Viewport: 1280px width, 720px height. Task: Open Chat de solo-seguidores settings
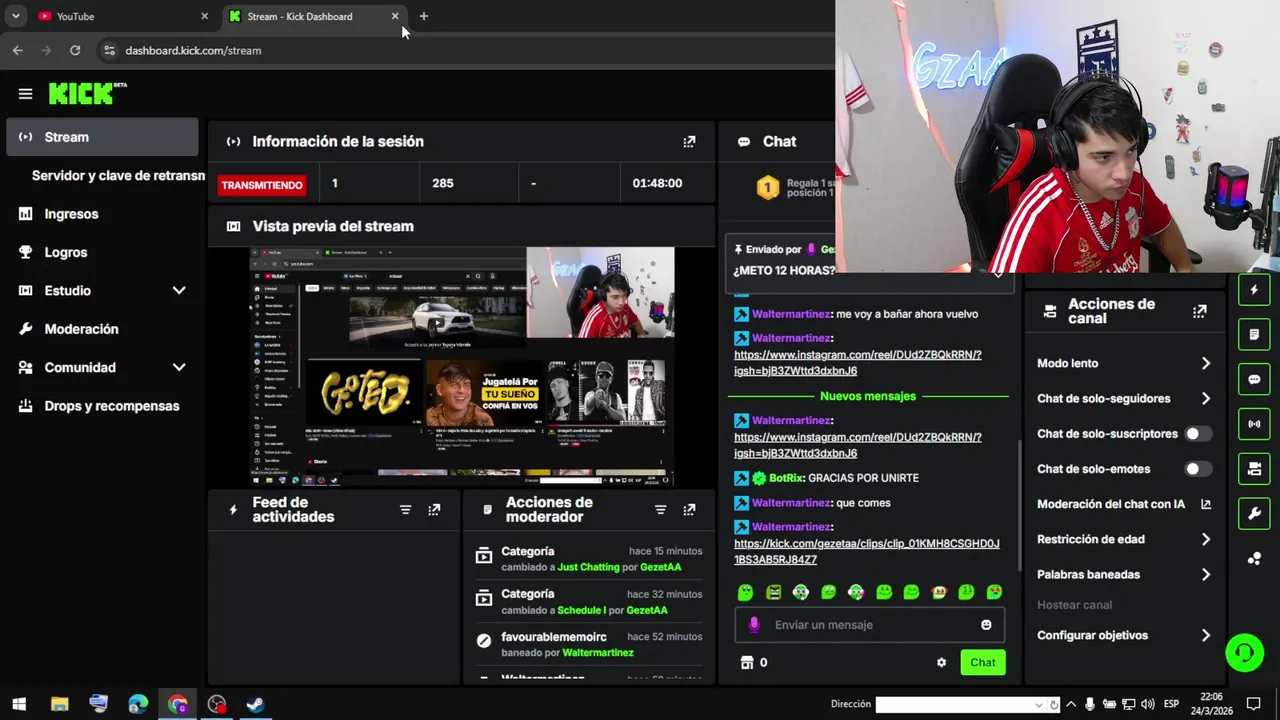1124,399
